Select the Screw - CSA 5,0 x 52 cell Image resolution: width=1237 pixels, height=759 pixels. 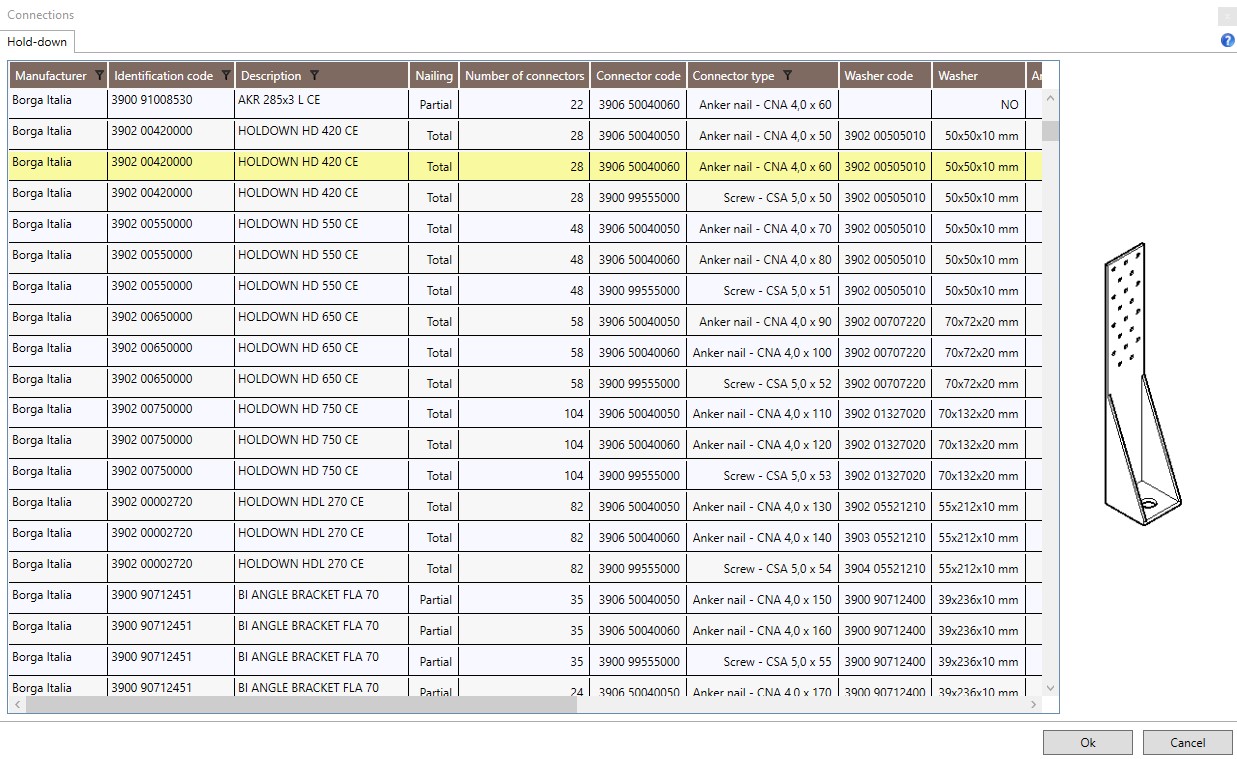(763, 383)
